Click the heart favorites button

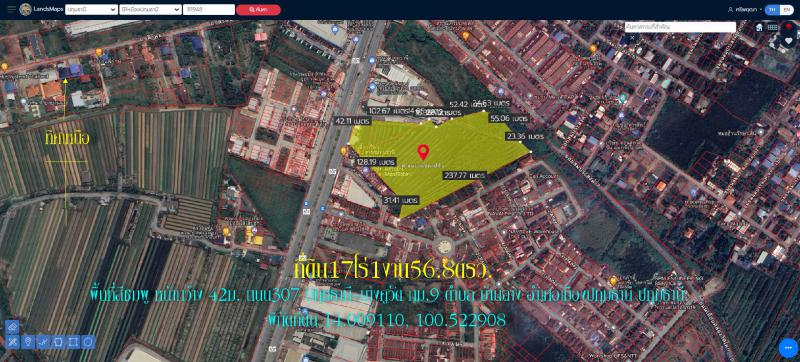tap(789, 41)
